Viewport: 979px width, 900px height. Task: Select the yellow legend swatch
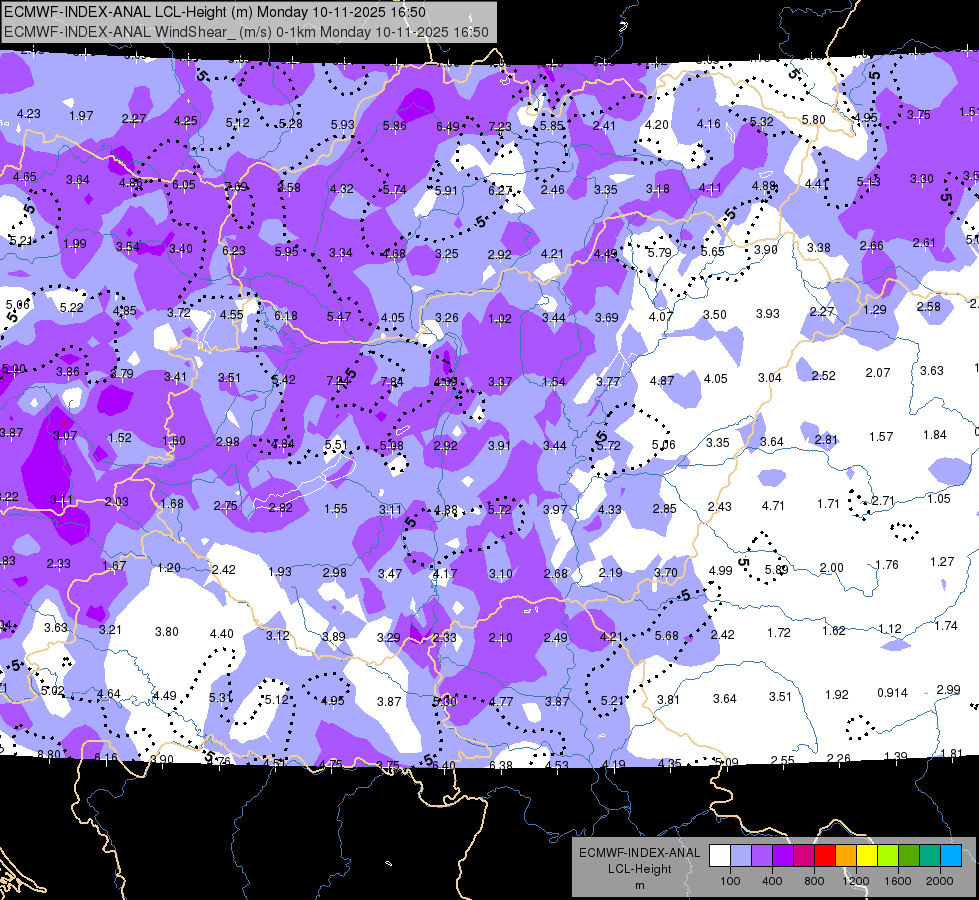[x=867, y=856]
